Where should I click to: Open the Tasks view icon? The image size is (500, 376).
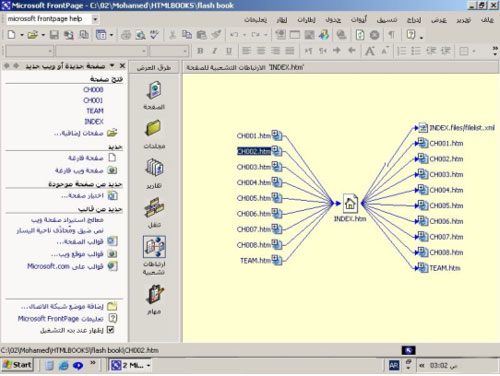pos(154,294)
